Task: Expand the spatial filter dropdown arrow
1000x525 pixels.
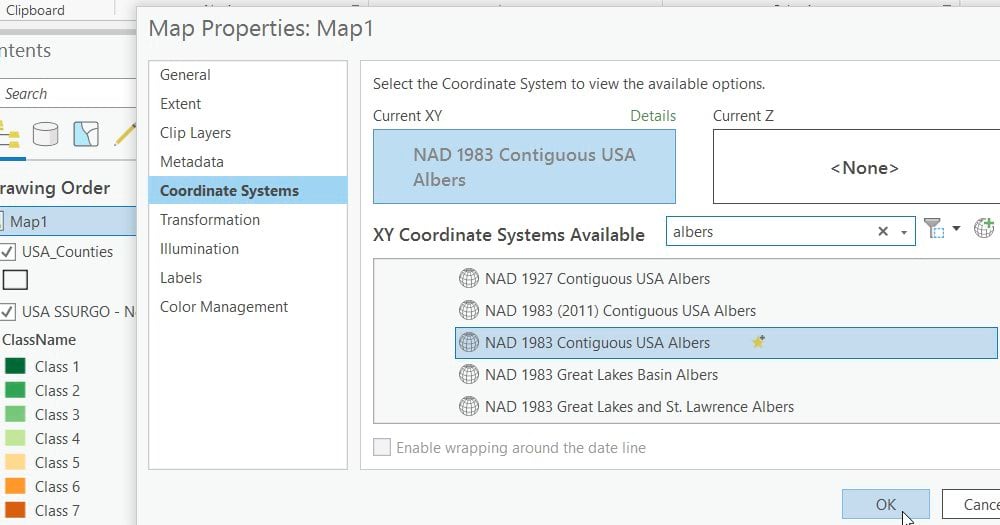Action: click(956, 229)
